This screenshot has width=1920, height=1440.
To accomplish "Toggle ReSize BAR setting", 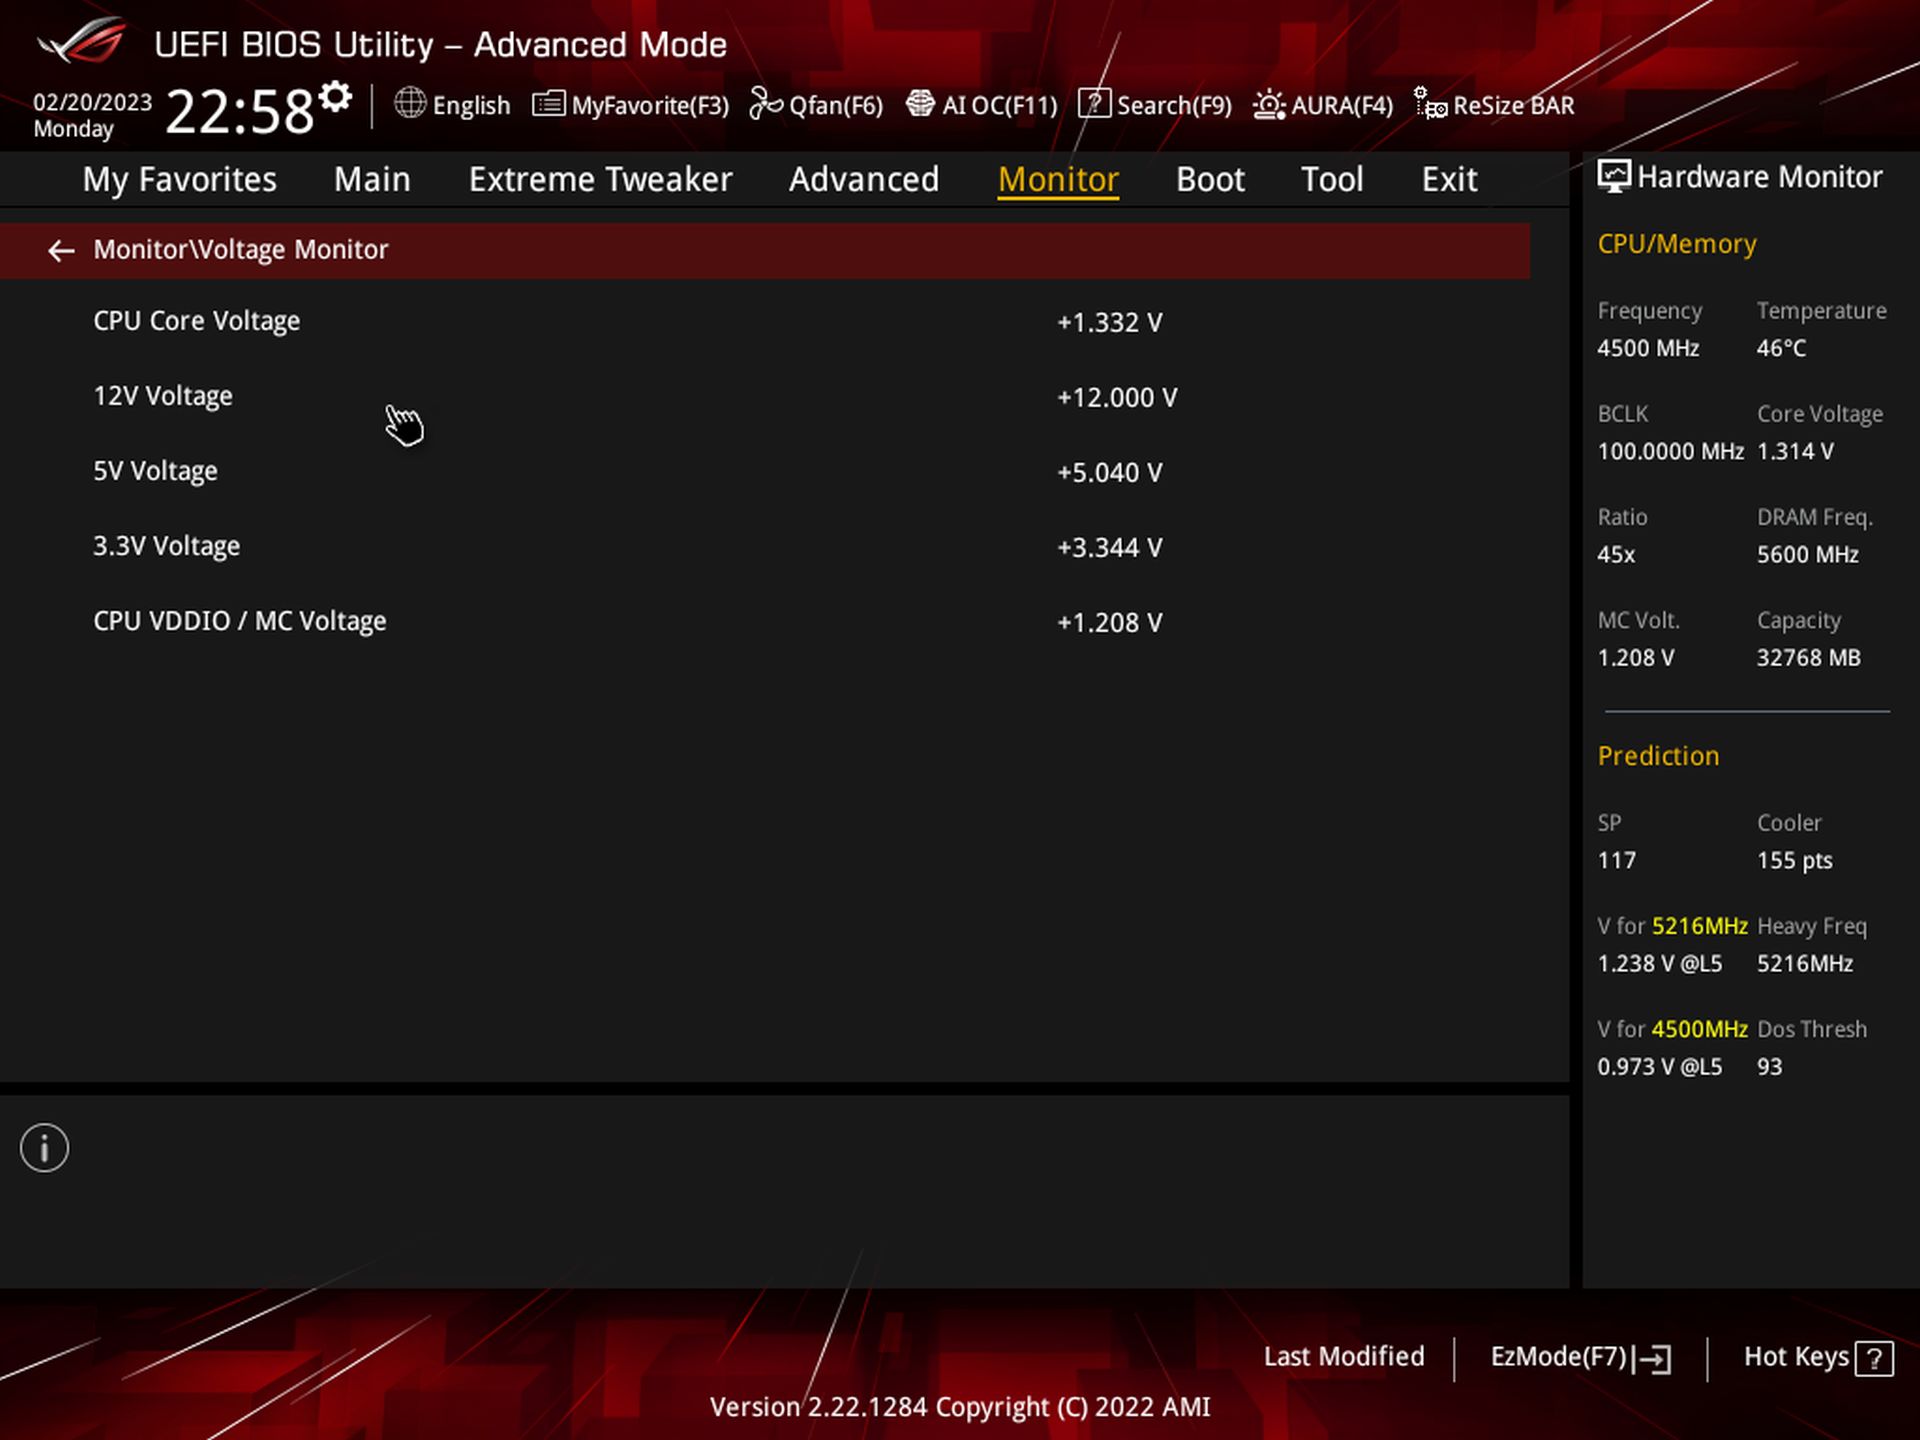I will coord(1494,105).
